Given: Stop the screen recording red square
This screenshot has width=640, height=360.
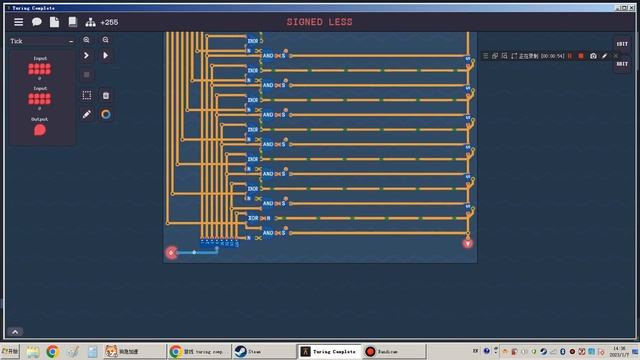Looking at the screenshot, I should click(581, 56).
